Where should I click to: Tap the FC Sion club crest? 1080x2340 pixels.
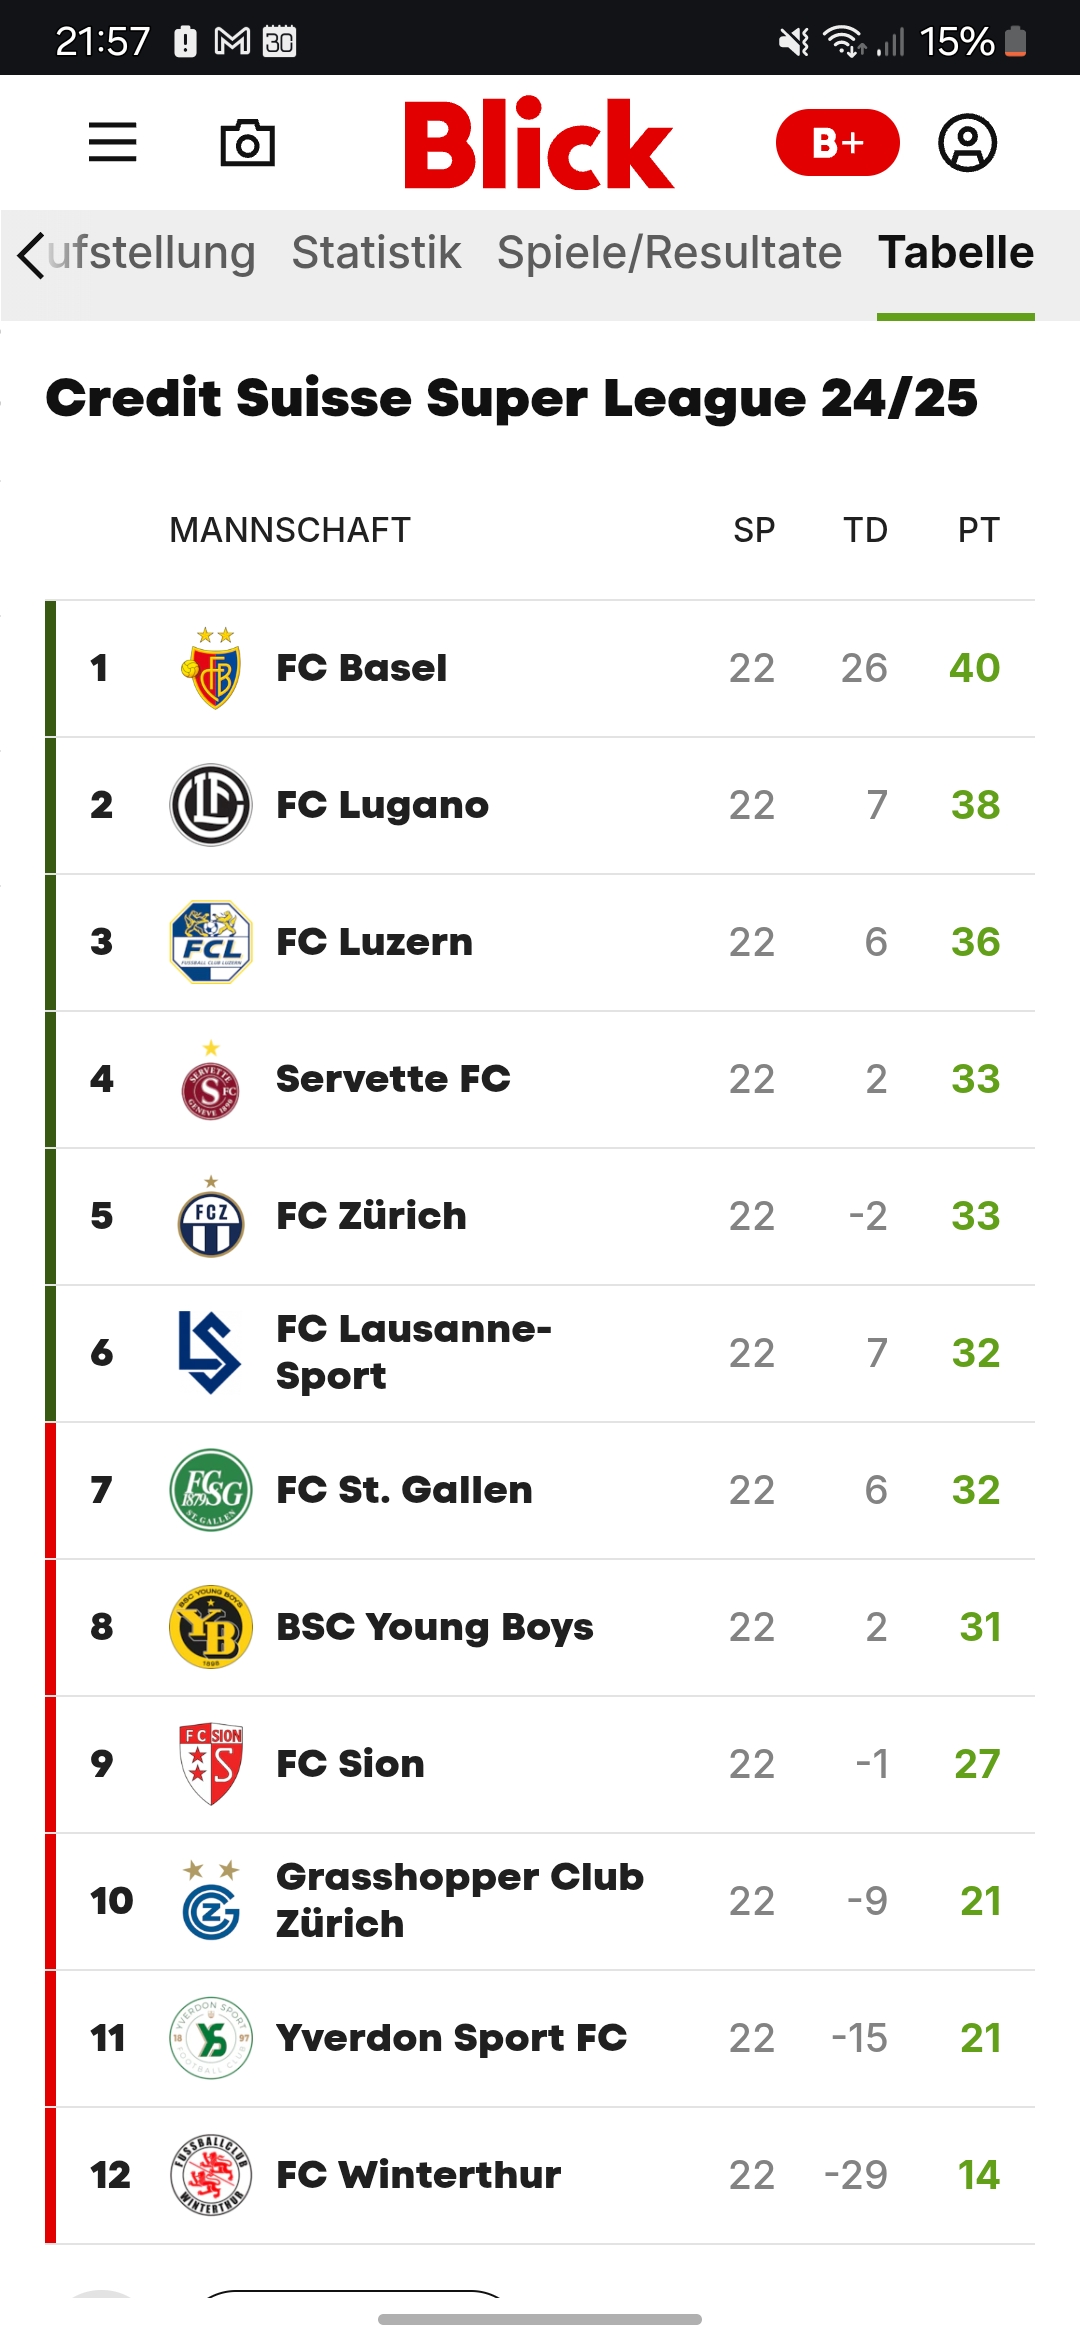(211, 1764)
